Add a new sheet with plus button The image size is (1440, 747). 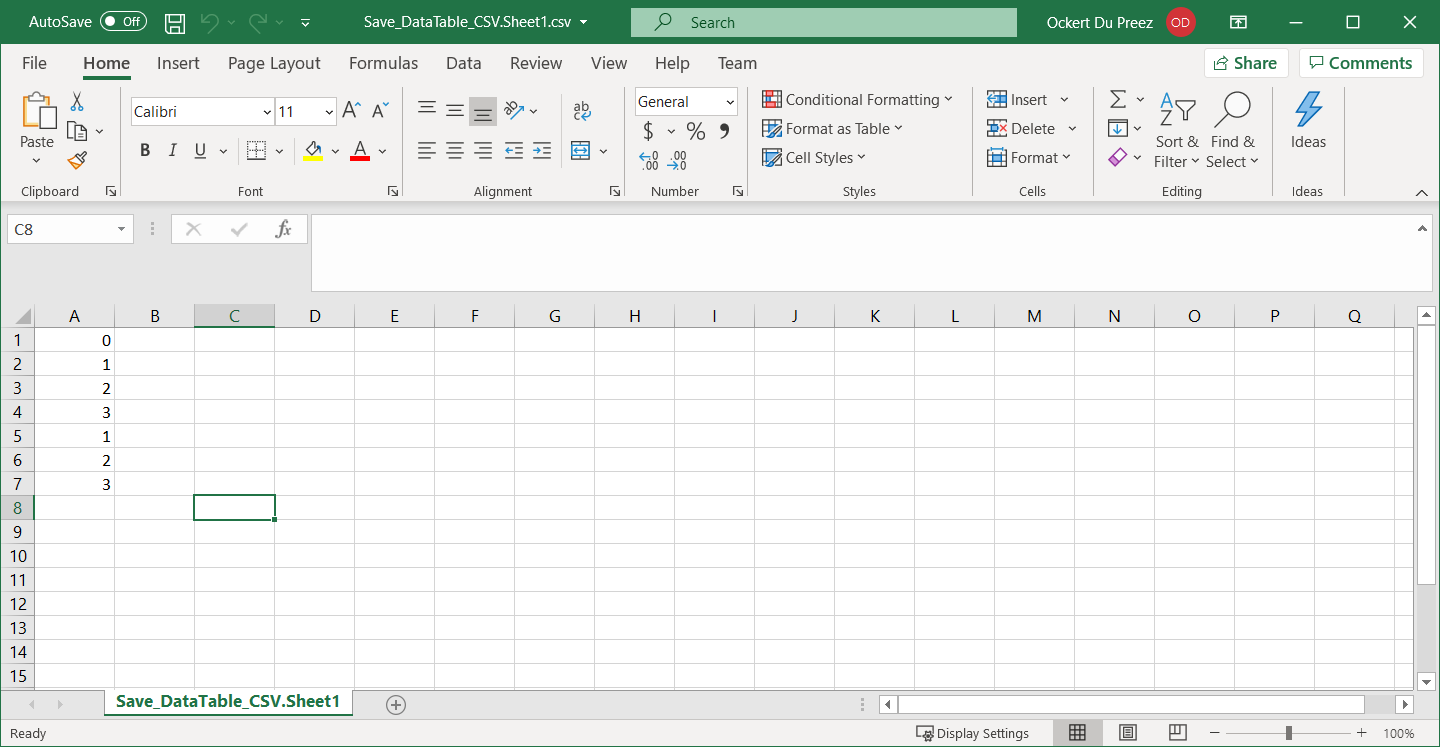[396, 705]
